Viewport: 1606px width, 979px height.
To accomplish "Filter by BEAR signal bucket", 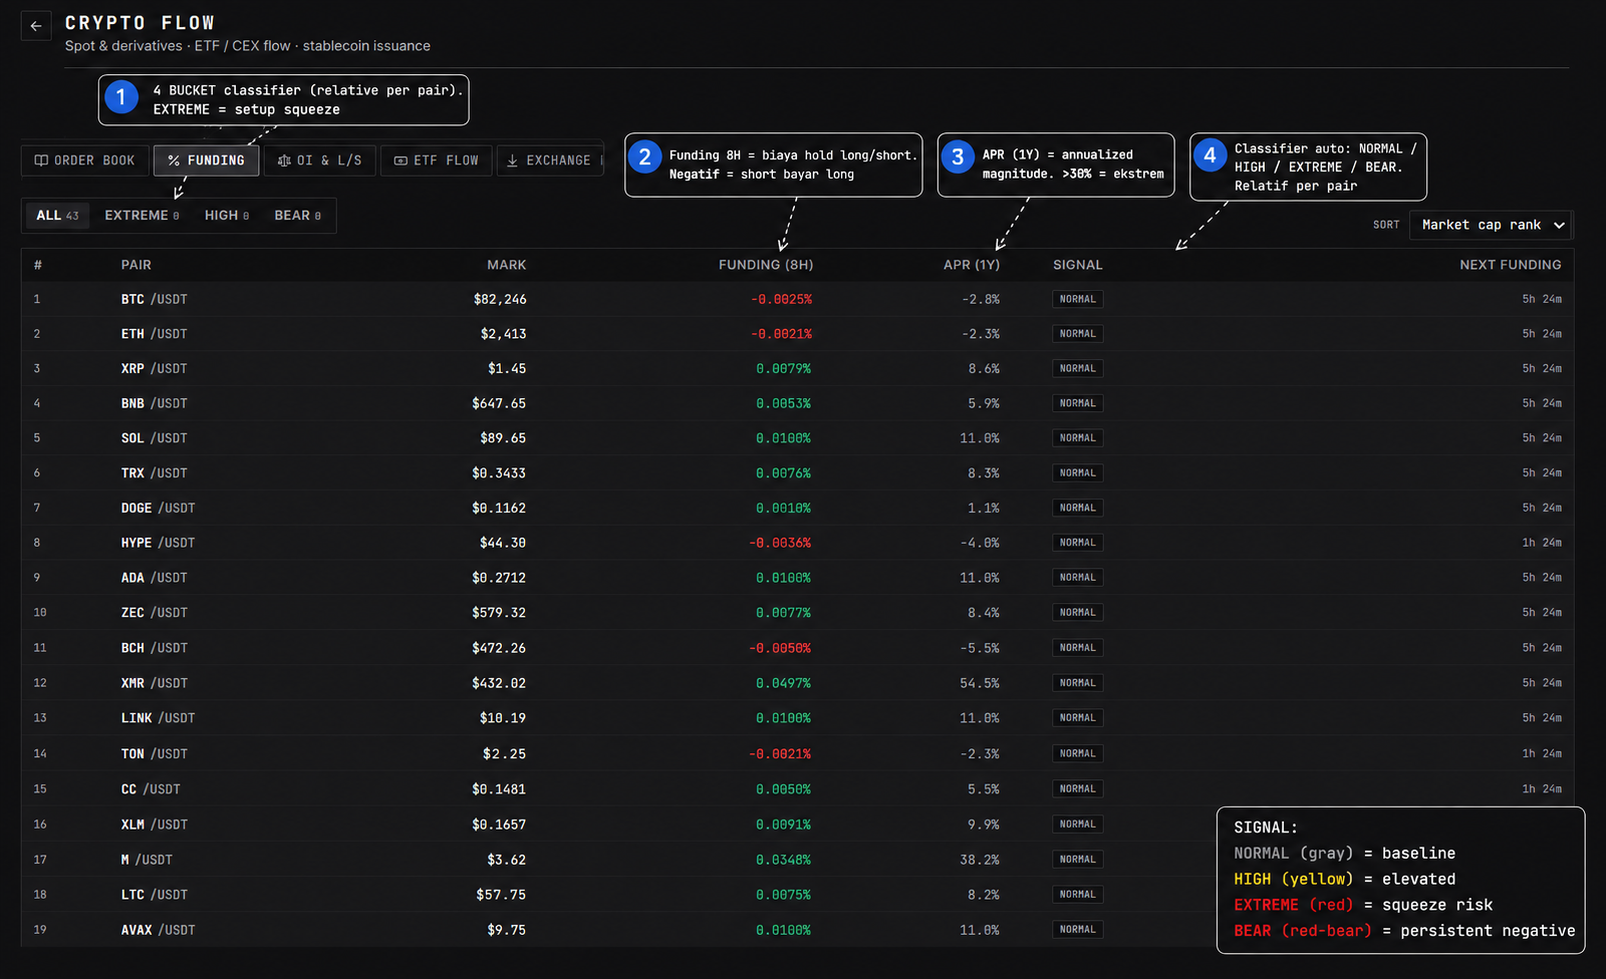I will 298,215.
